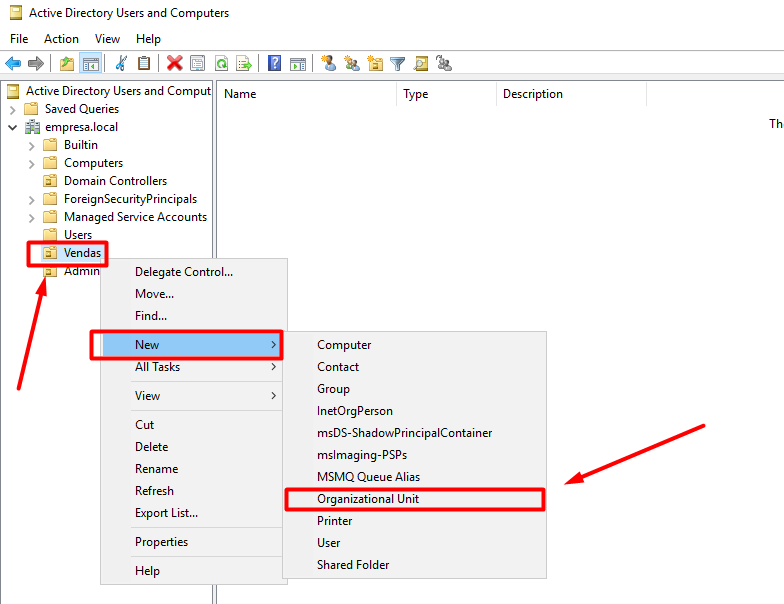Expand the ForeignSecurityPrincipals container

(32, 200)
